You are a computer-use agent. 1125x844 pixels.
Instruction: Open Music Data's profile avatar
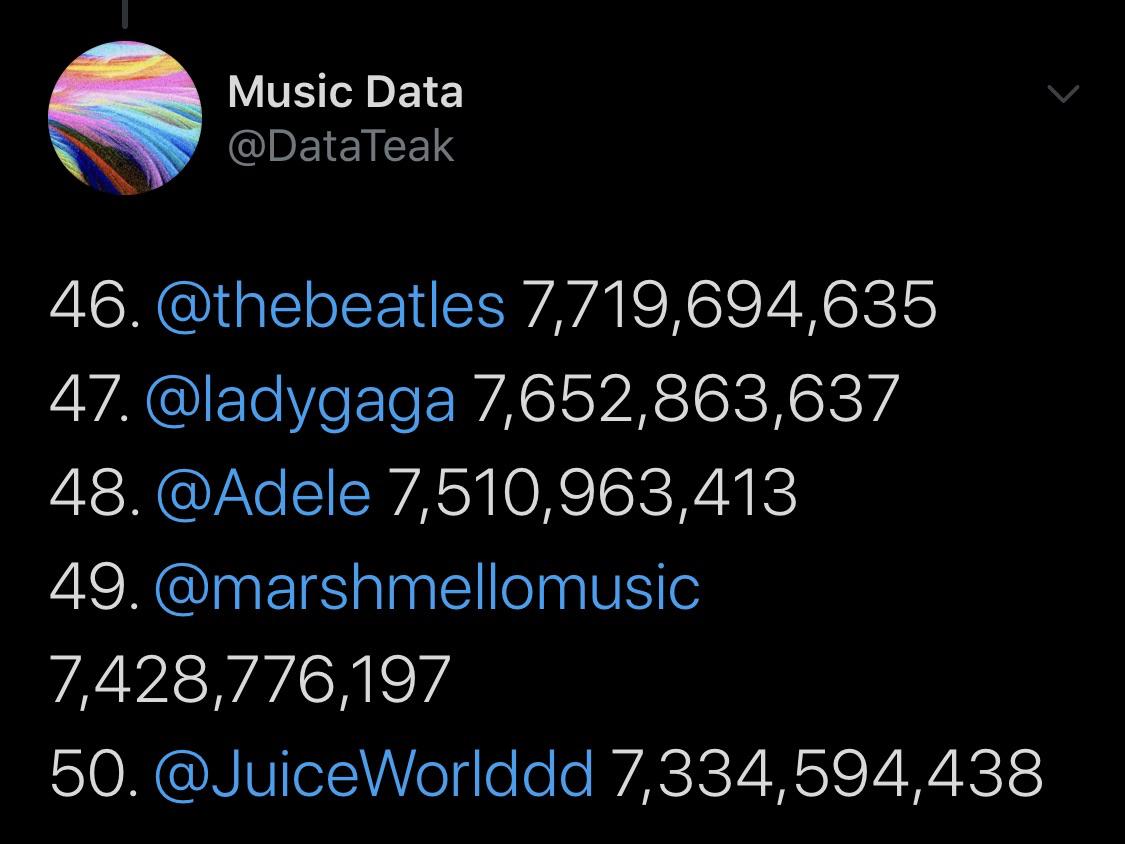coord(124,117)
